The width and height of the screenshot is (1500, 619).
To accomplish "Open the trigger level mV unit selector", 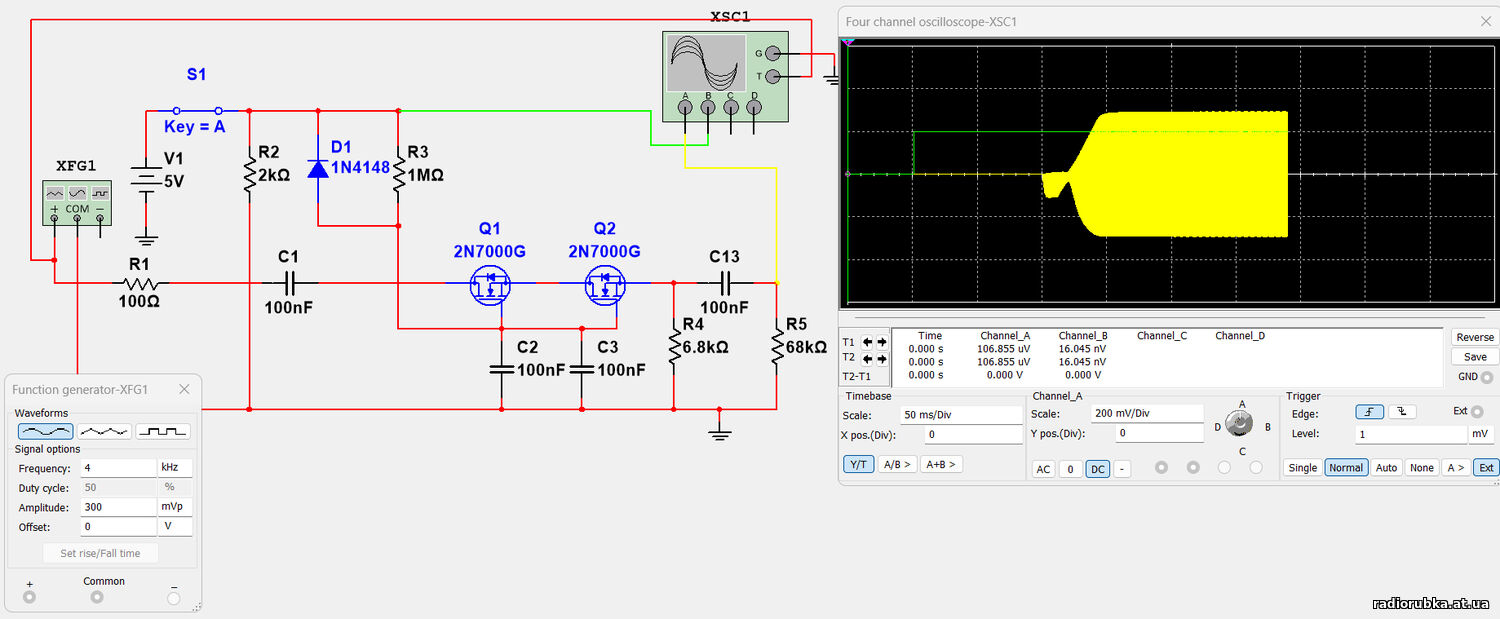I will [x=1480, y=435].
